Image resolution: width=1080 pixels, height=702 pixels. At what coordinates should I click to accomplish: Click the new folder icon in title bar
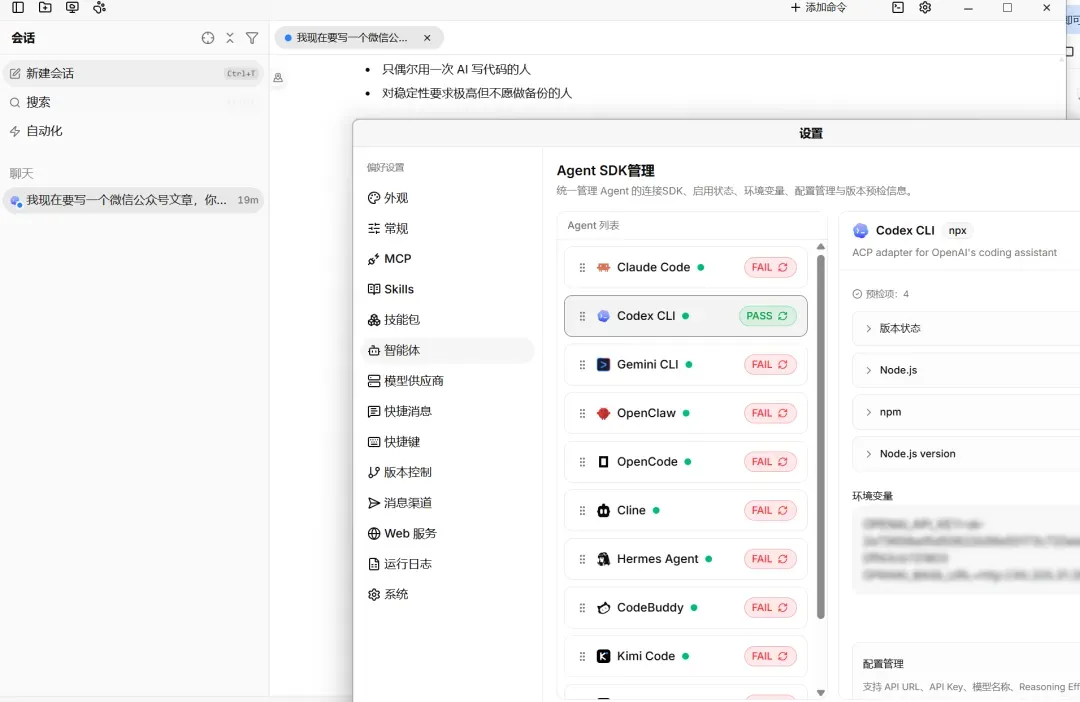tap(45, 8)
